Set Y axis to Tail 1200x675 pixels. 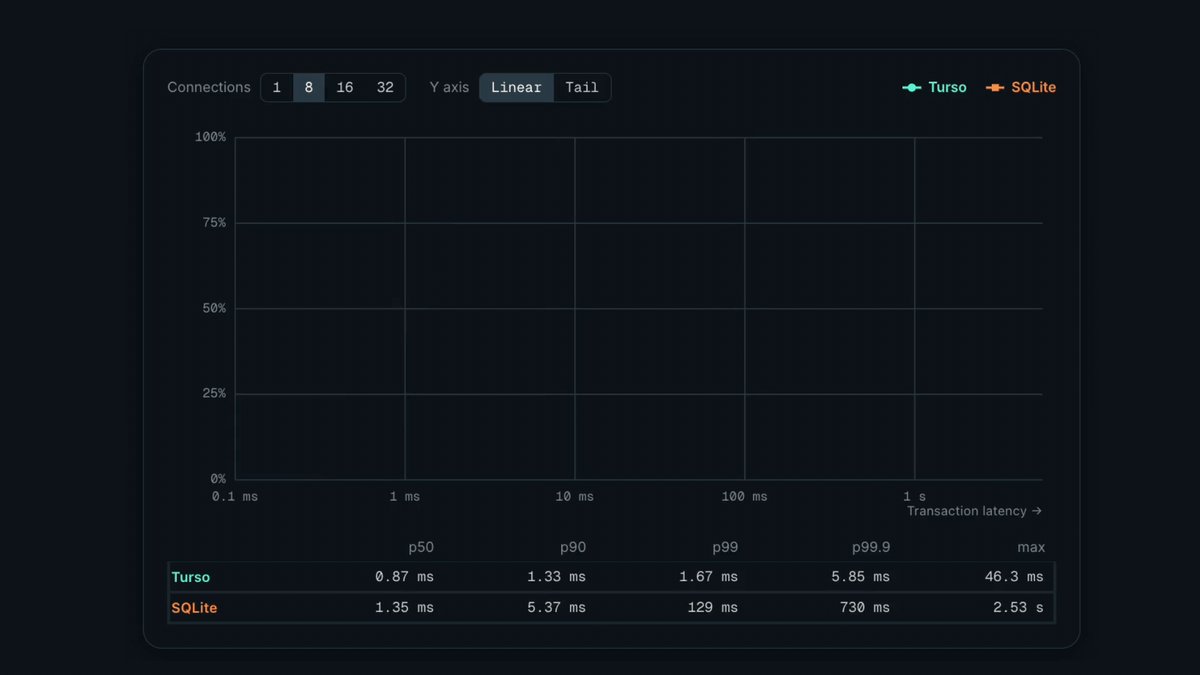[582, 88]
